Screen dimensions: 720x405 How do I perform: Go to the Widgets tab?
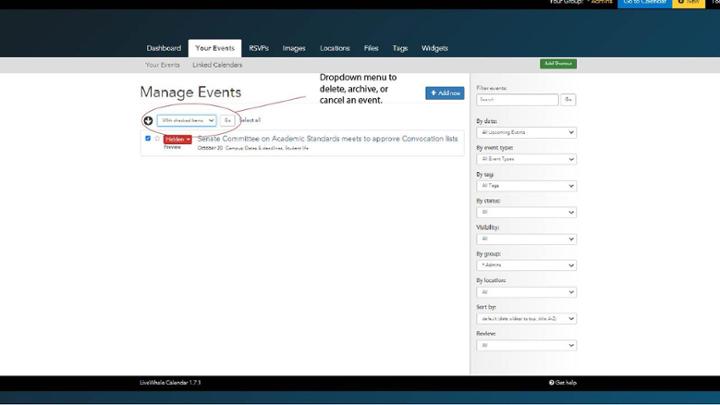[x=434, y=48]
